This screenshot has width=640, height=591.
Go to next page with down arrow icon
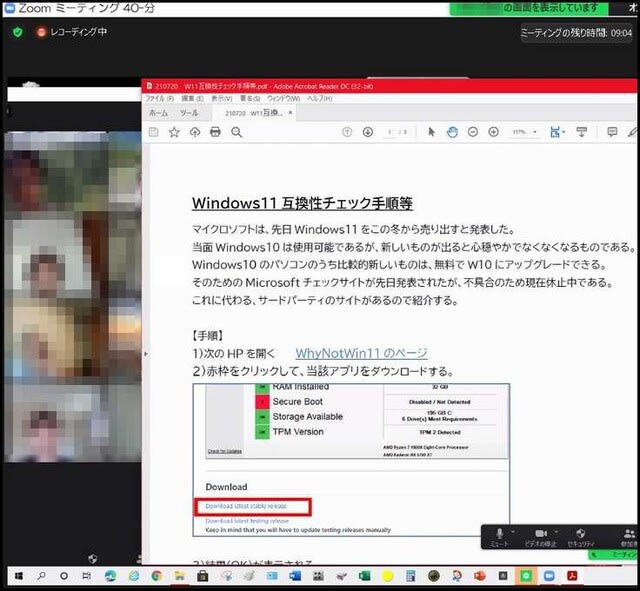pos(368,132)
